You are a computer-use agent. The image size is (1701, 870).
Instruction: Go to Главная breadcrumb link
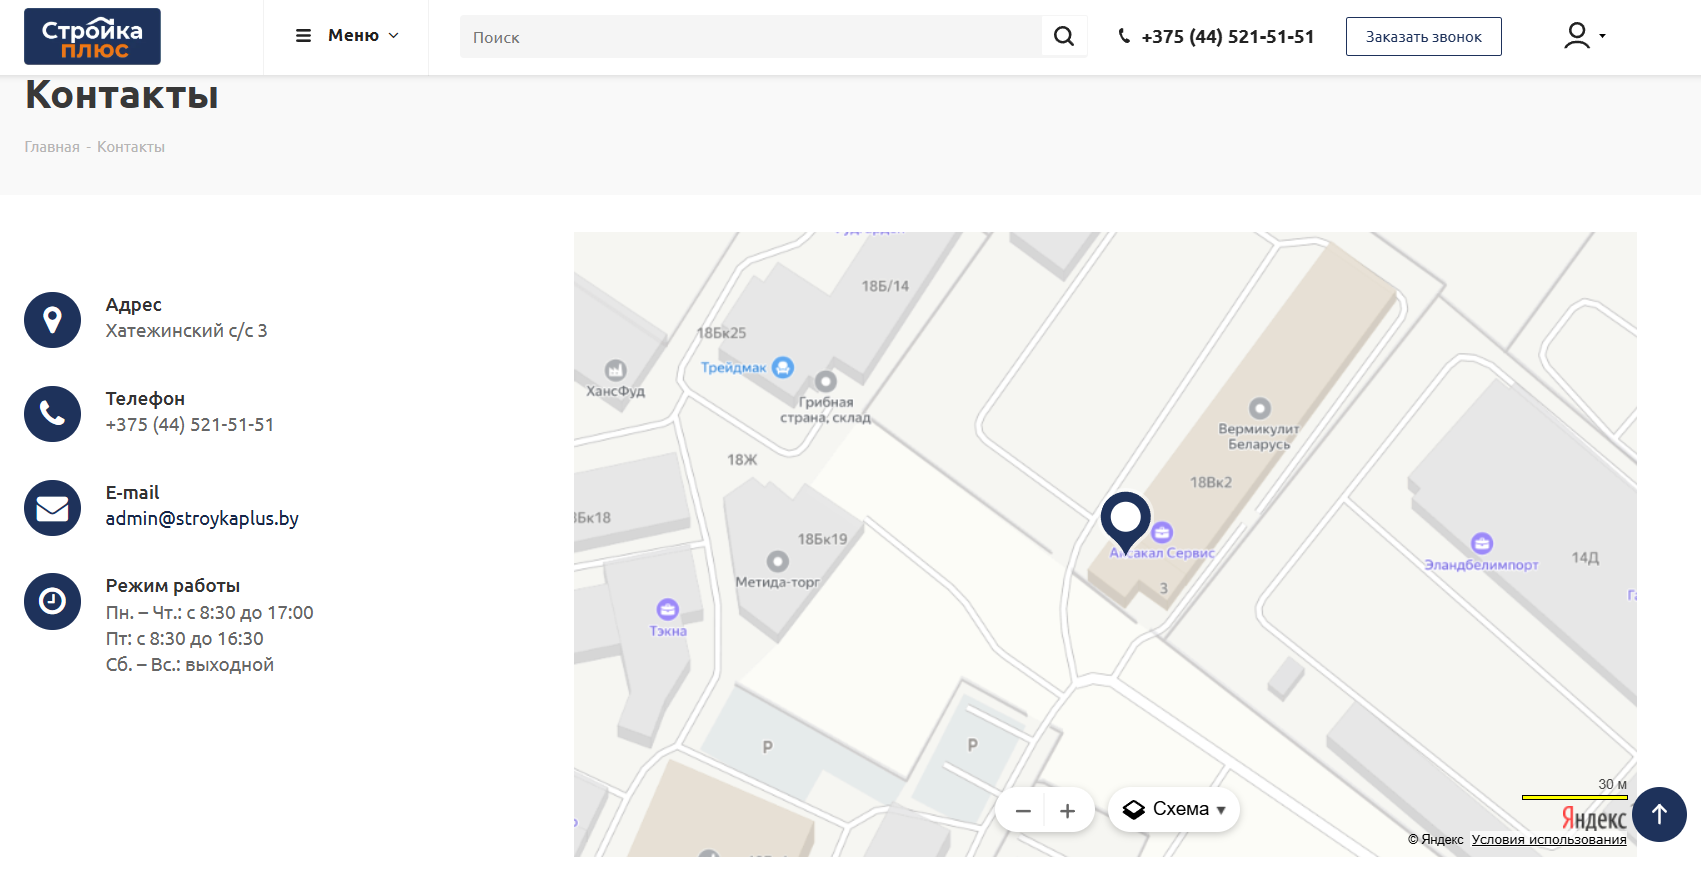pos(52,147)
